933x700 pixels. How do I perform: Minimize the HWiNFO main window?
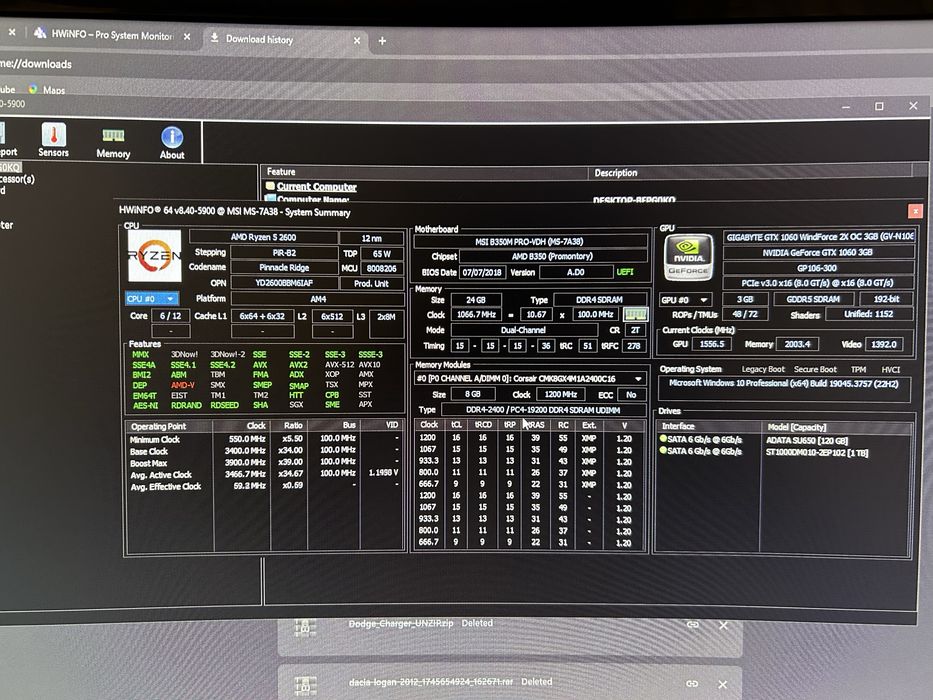pyautogui.click(x=846, y=107)
